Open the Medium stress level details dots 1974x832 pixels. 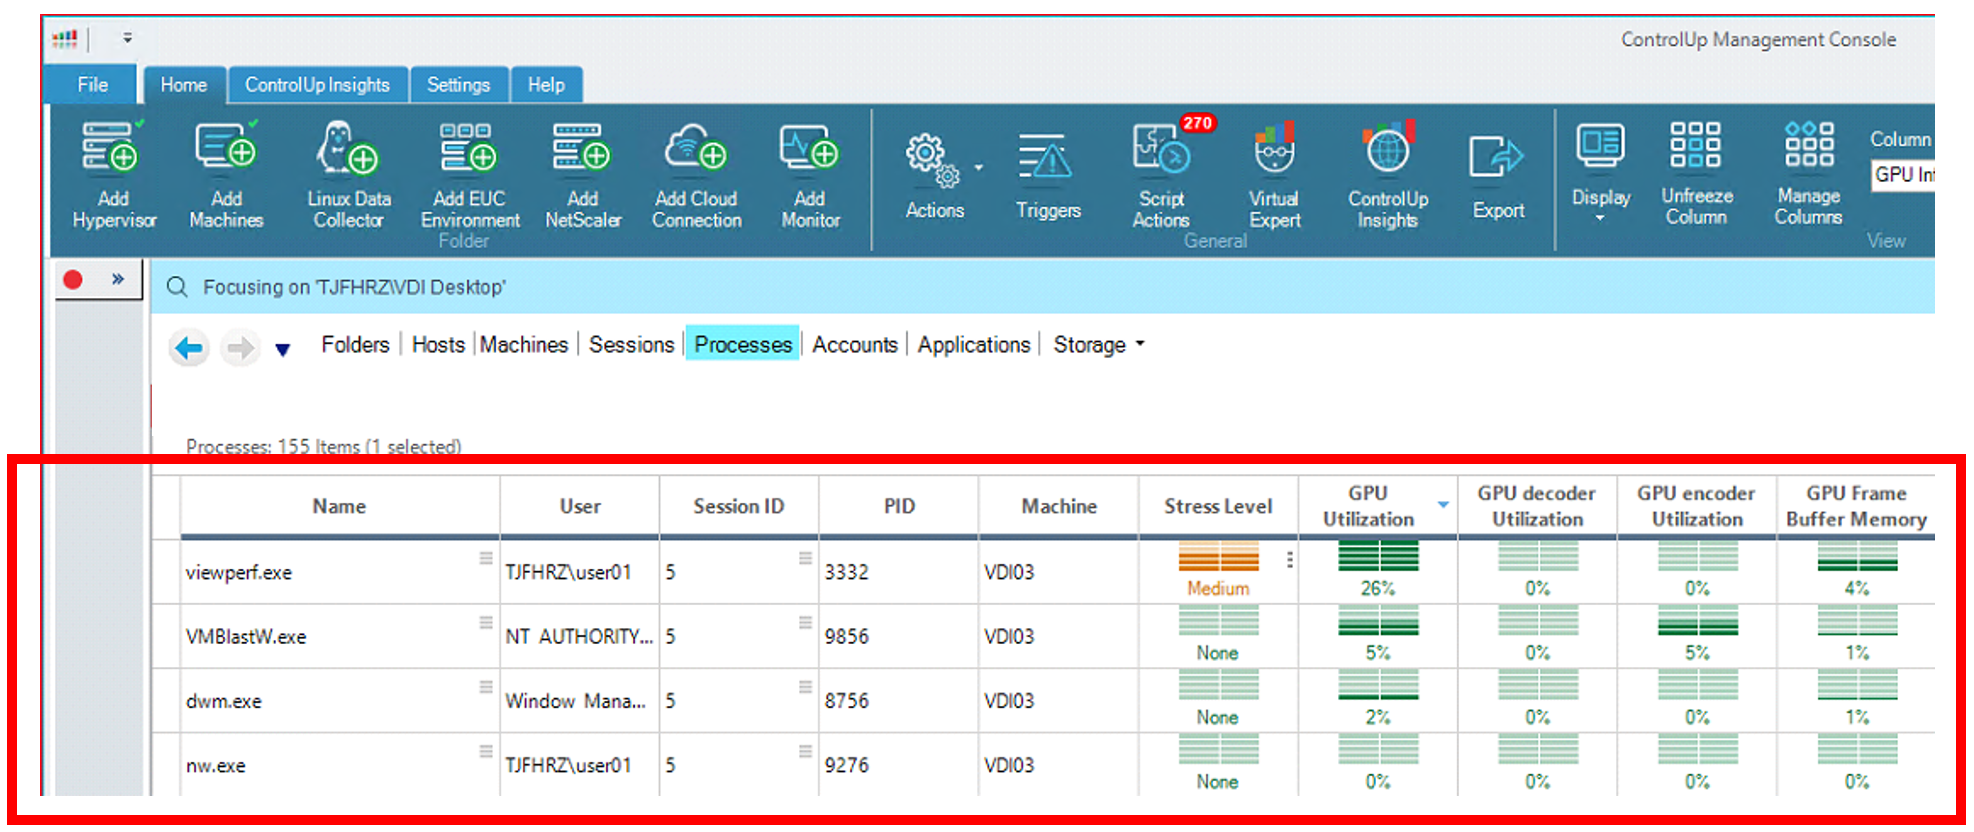(x=1290, y=560)
